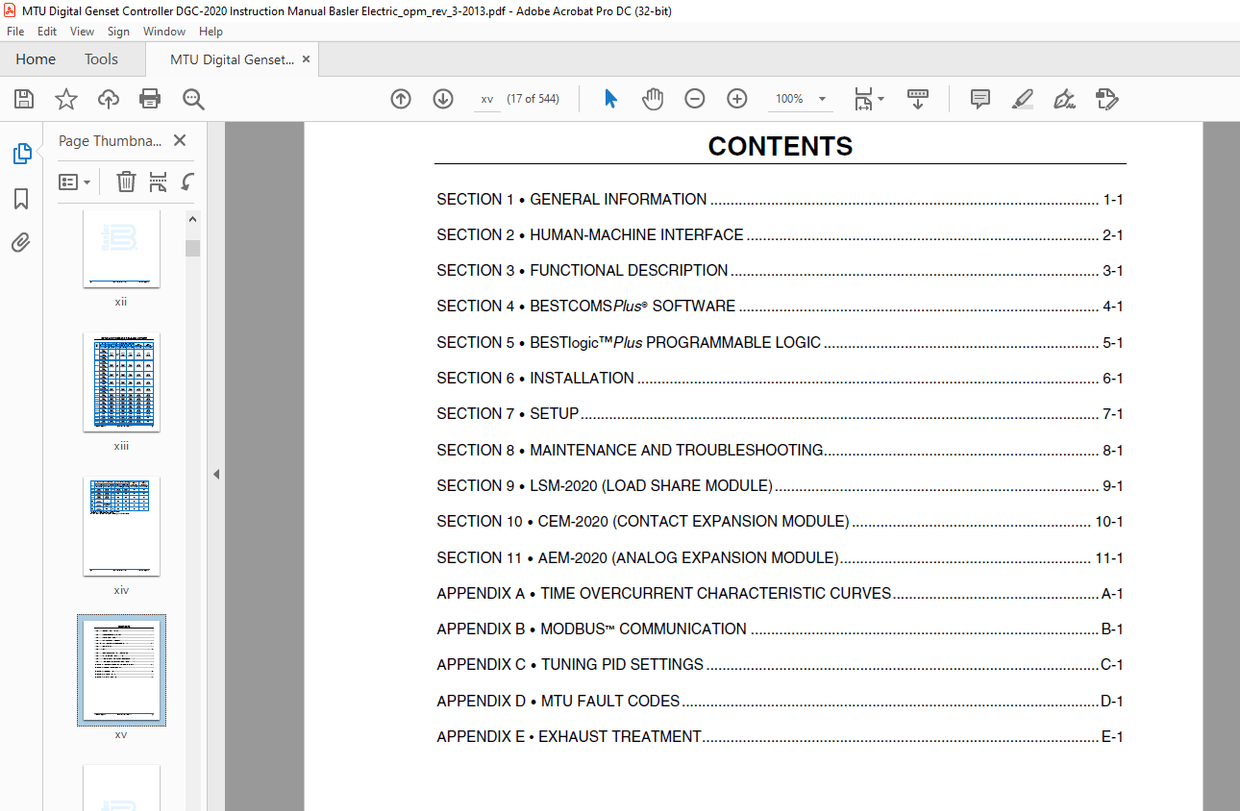The width and height of the screenshot is (1240, 811).
Task: Print the document with the printer icon
Action: point(150,99)
